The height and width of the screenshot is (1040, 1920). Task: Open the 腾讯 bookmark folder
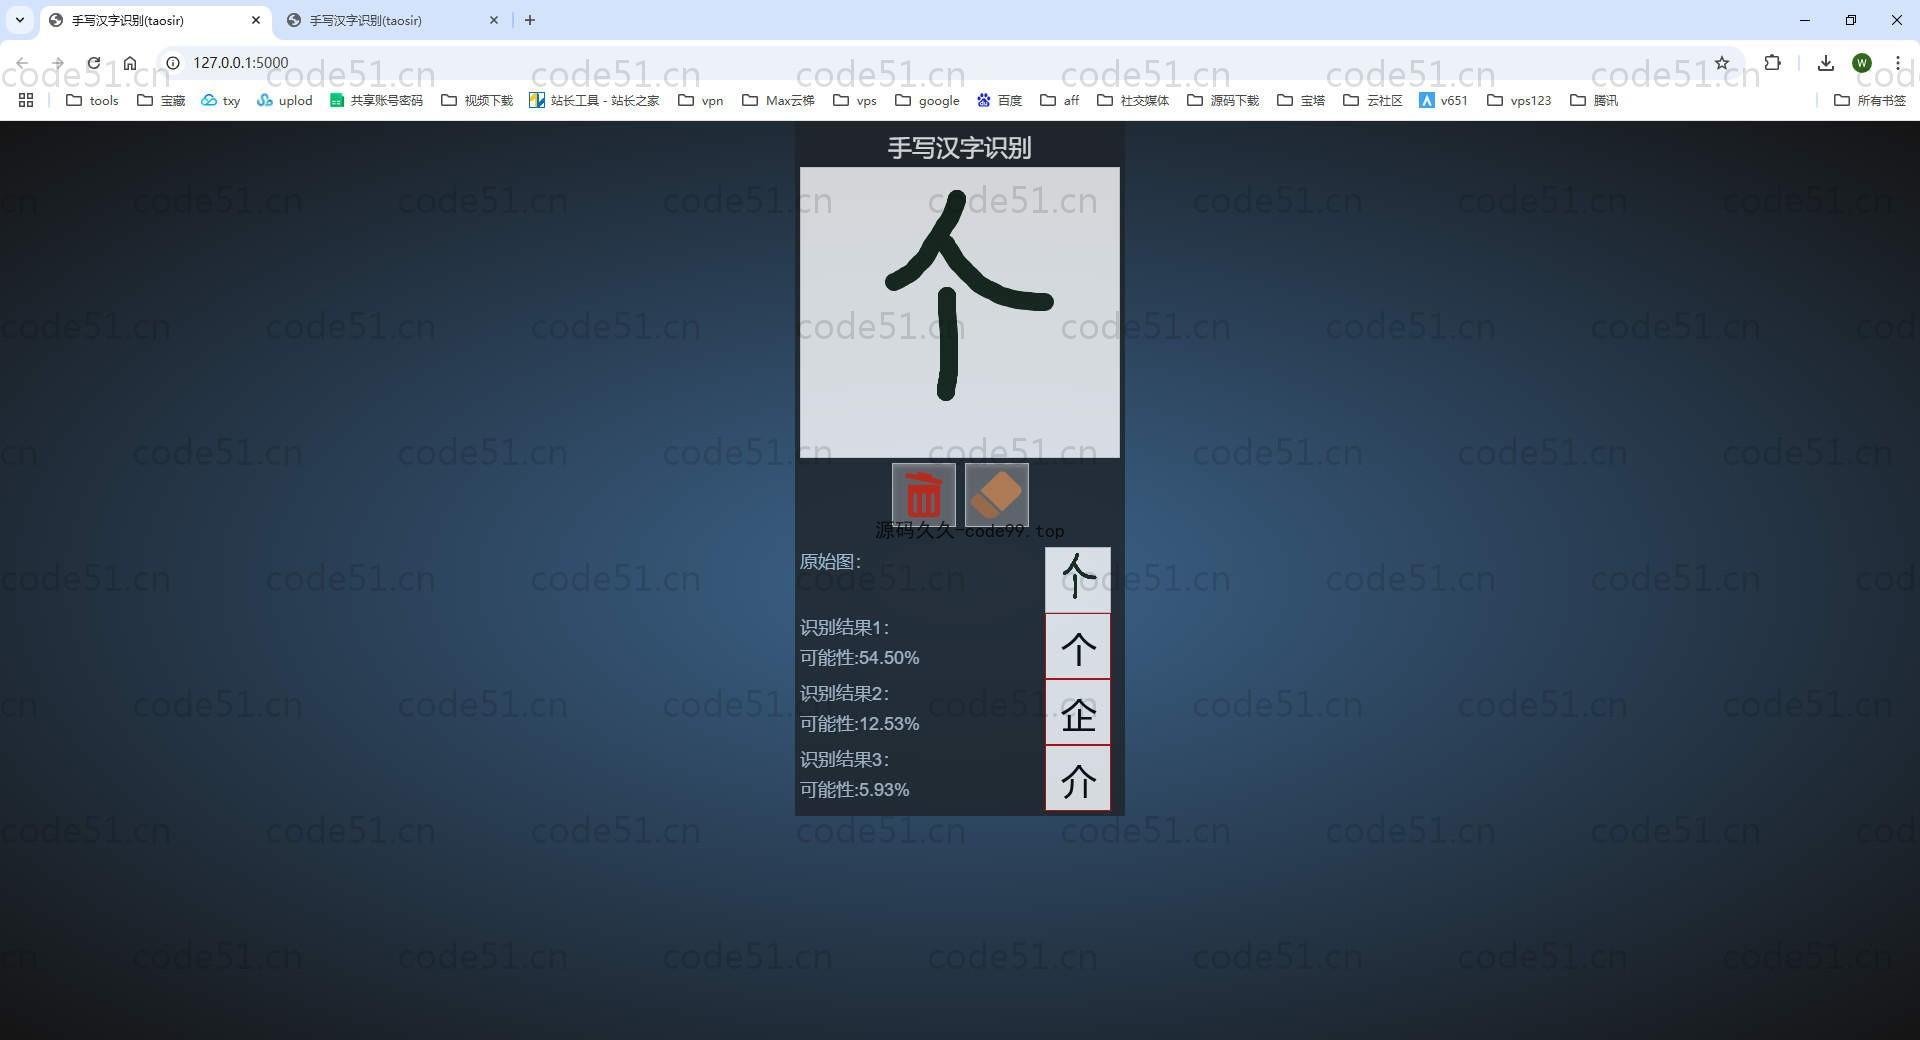[x=1594, y=100]
